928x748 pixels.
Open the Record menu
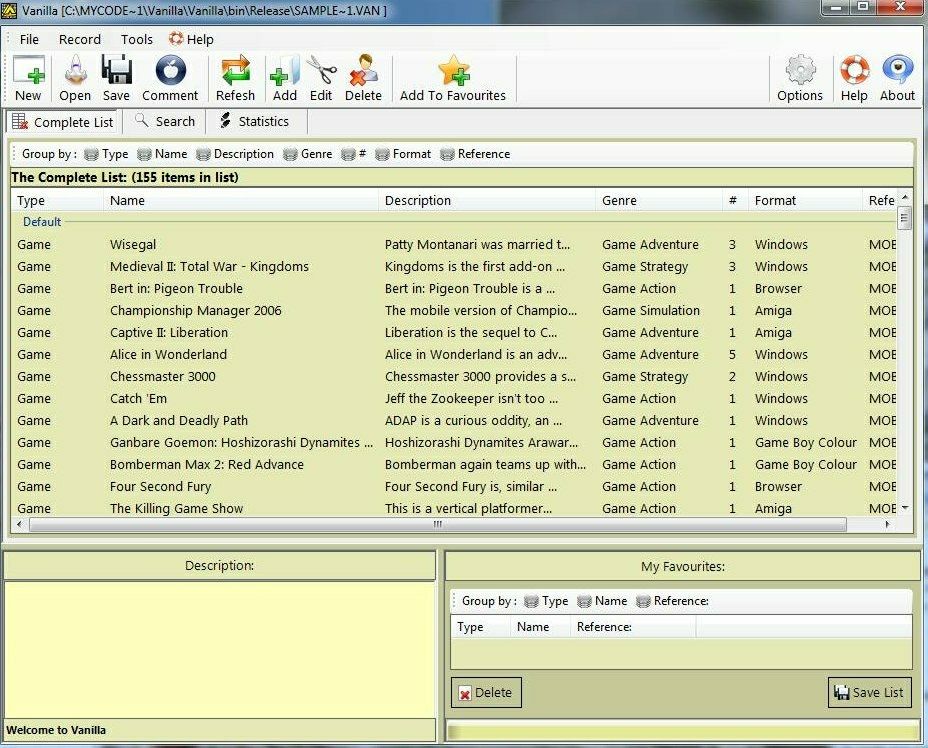pyautogui.click(x=79, y=39)
